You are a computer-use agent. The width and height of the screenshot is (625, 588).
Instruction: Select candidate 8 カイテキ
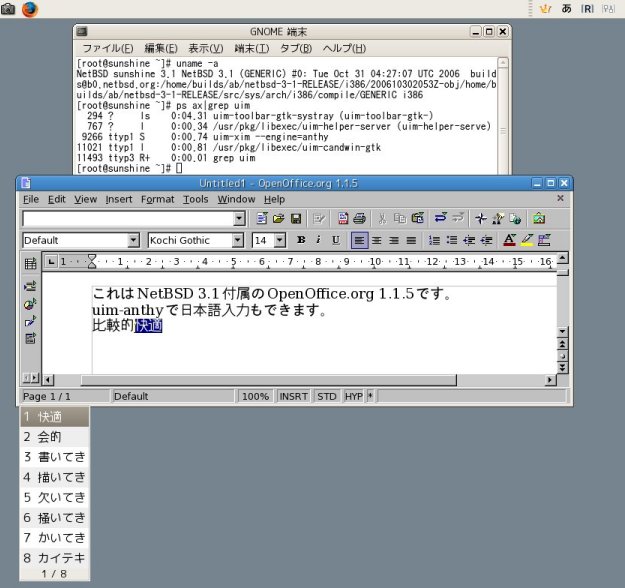(x=54, y=558)
